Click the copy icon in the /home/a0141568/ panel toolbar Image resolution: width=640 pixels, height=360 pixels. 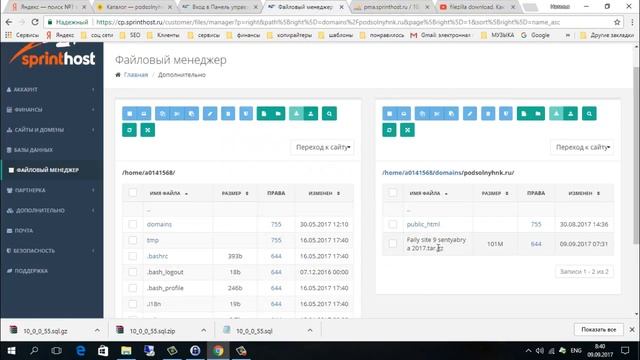(162, 113)
